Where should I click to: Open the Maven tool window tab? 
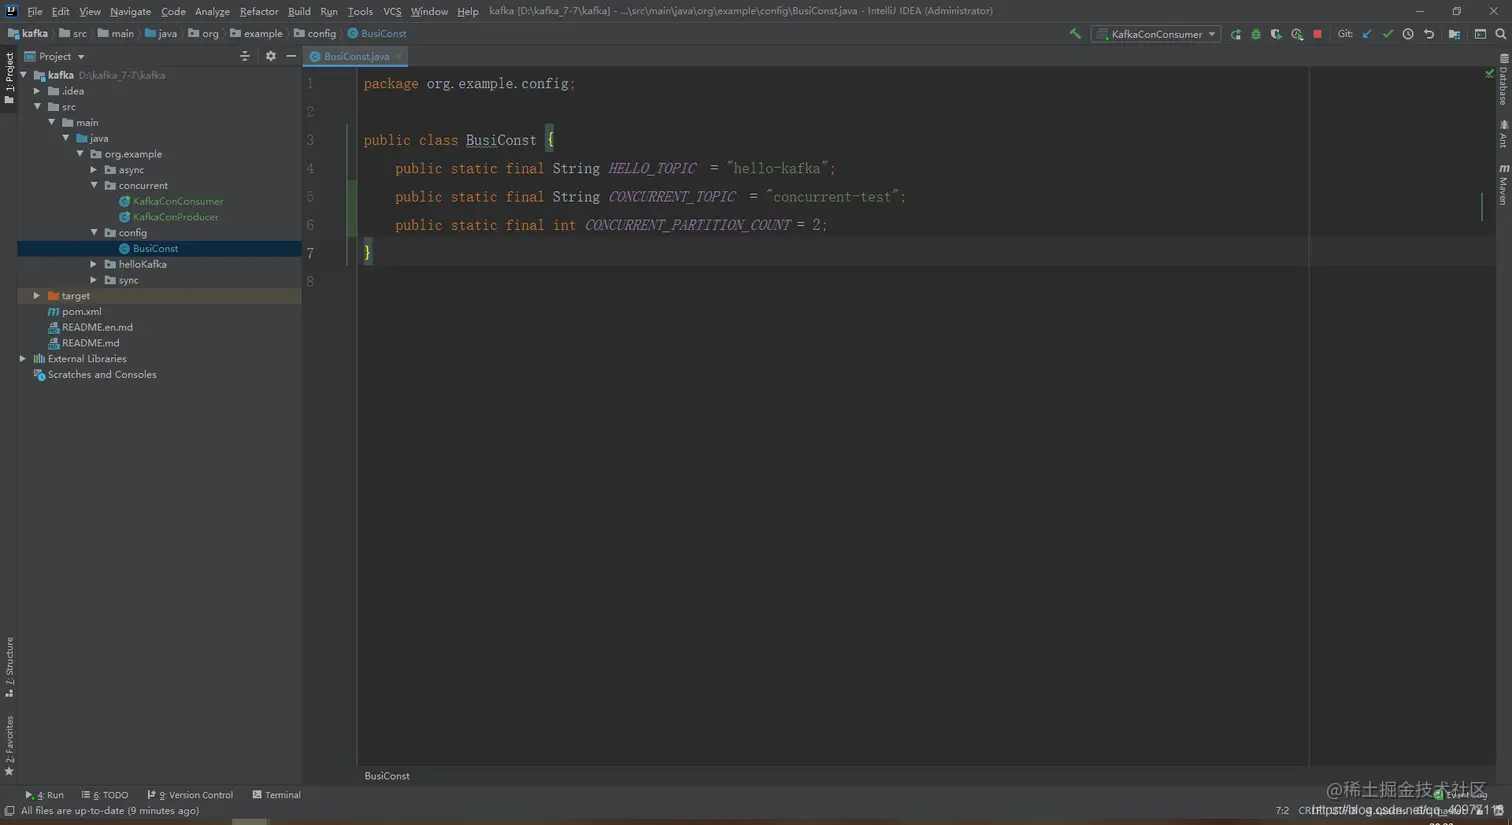(x=1503, y=185)
